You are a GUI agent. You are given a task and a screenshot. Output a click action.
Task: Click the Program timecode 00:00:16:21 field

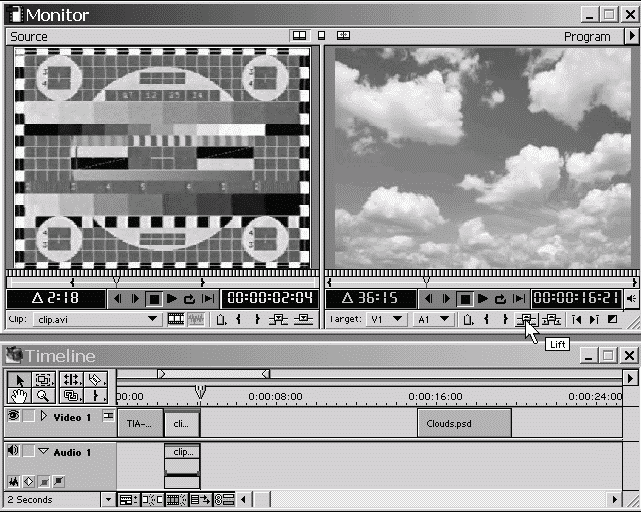pyautogui.click(x=574, y=298)
